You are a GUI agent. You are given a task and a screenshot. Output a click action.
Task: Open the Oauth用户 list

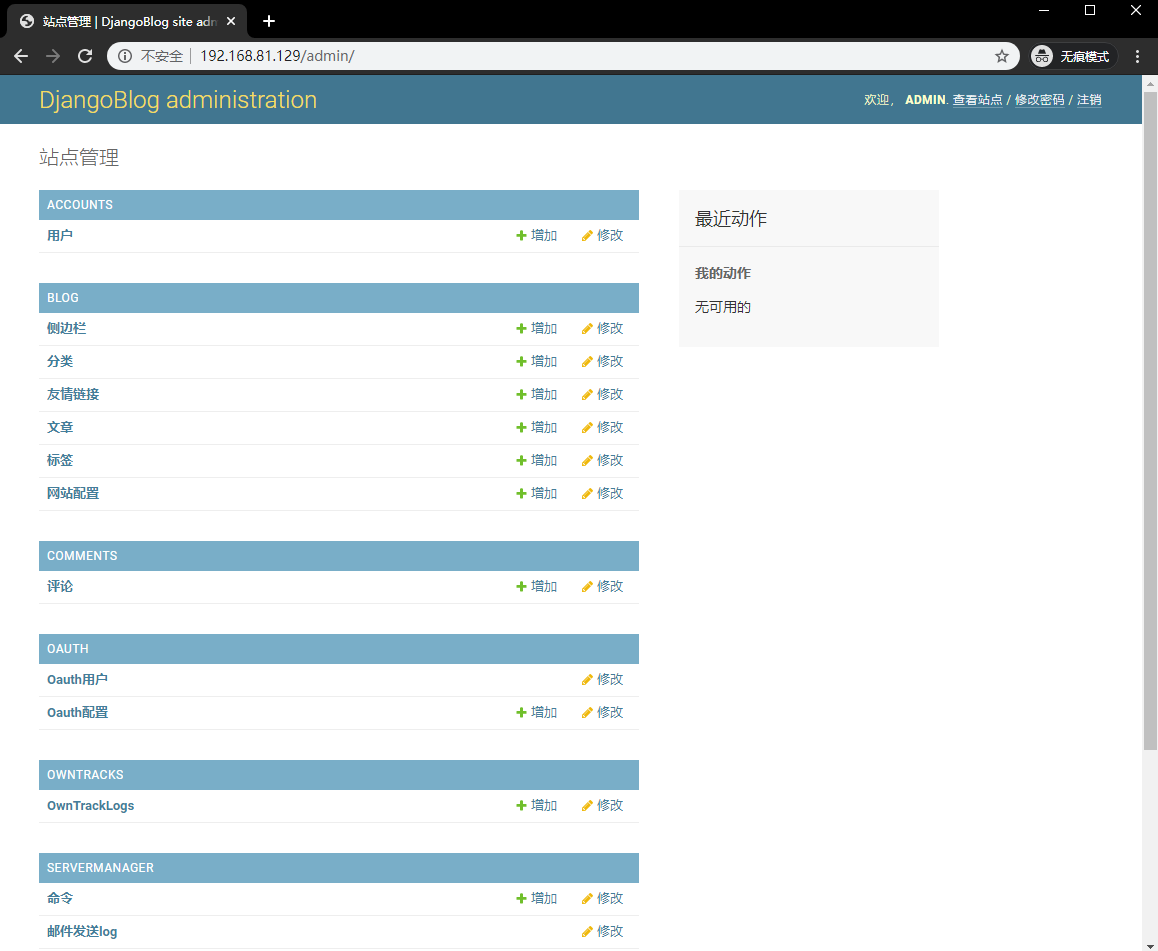(x=78, y=679)
